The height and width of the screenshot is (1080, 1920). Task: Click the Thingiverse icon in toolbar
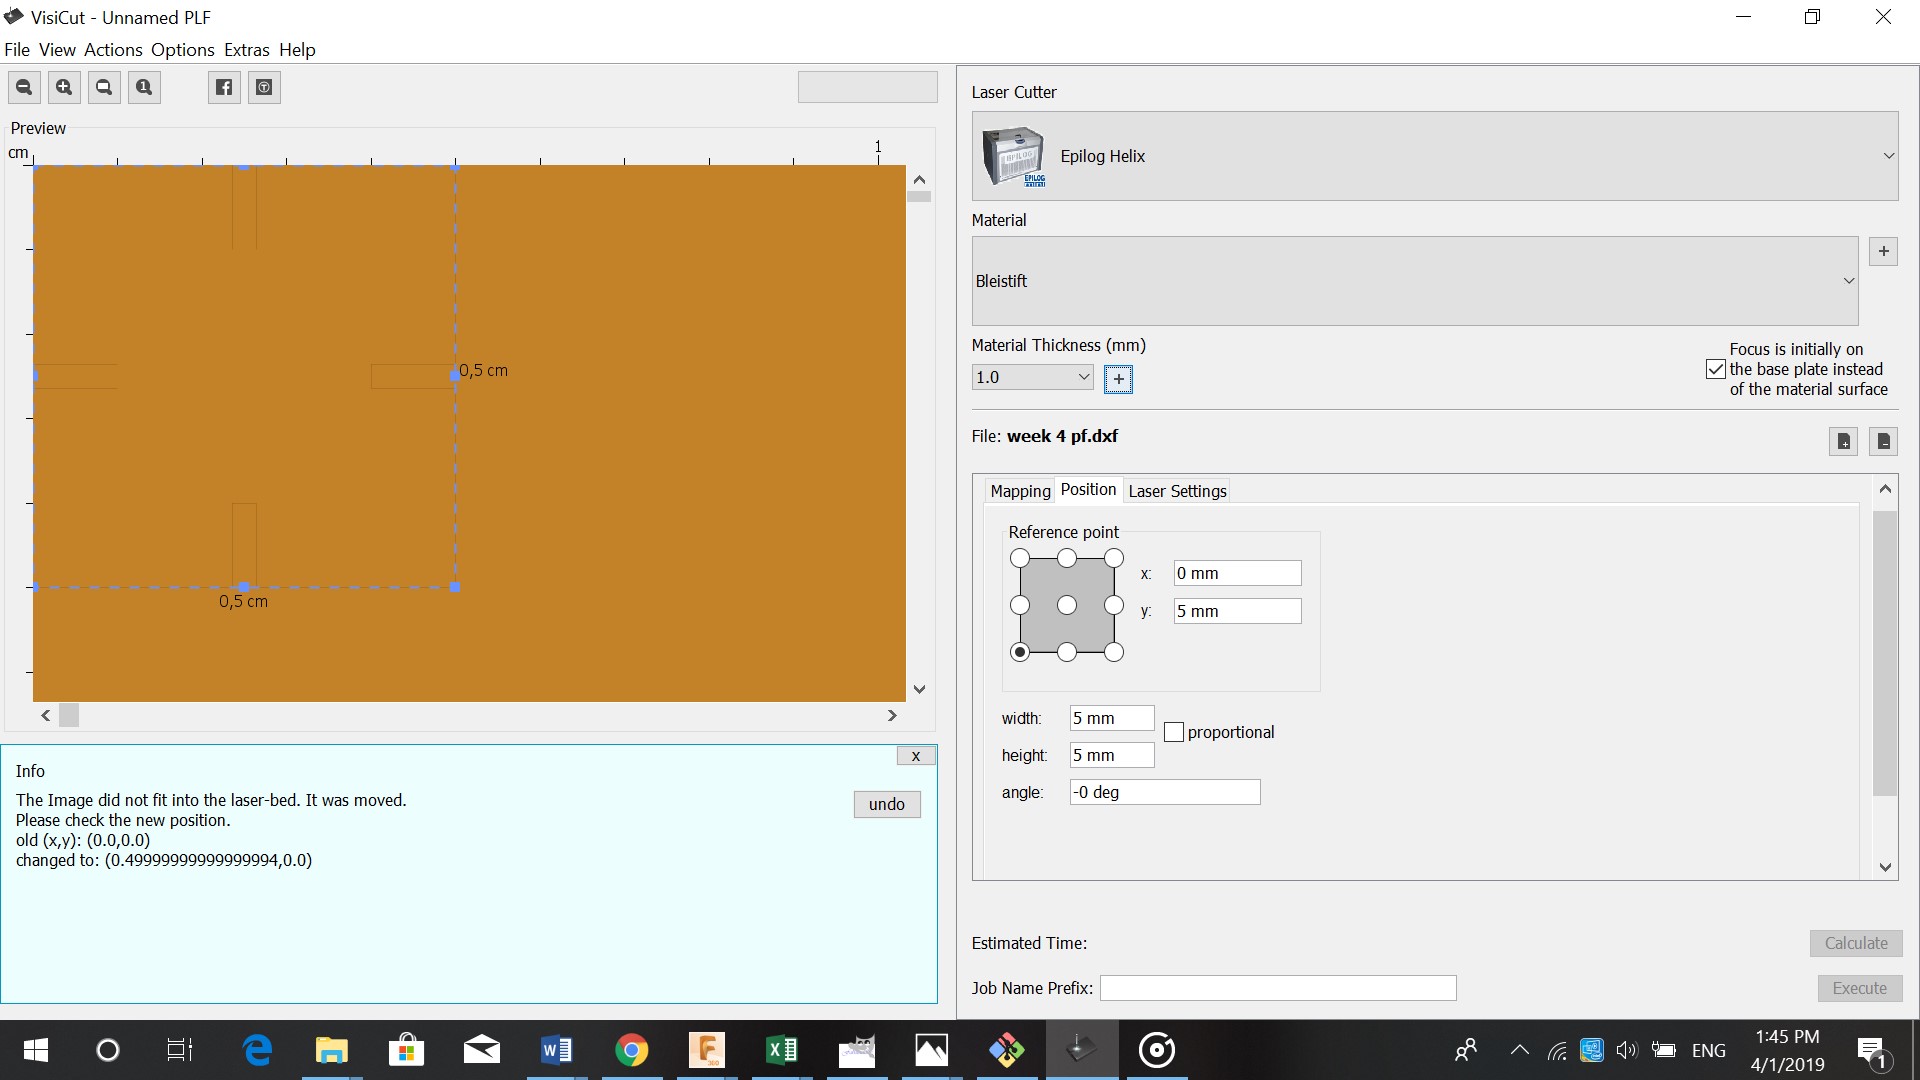pyautogui.click(x=264, y=88)
